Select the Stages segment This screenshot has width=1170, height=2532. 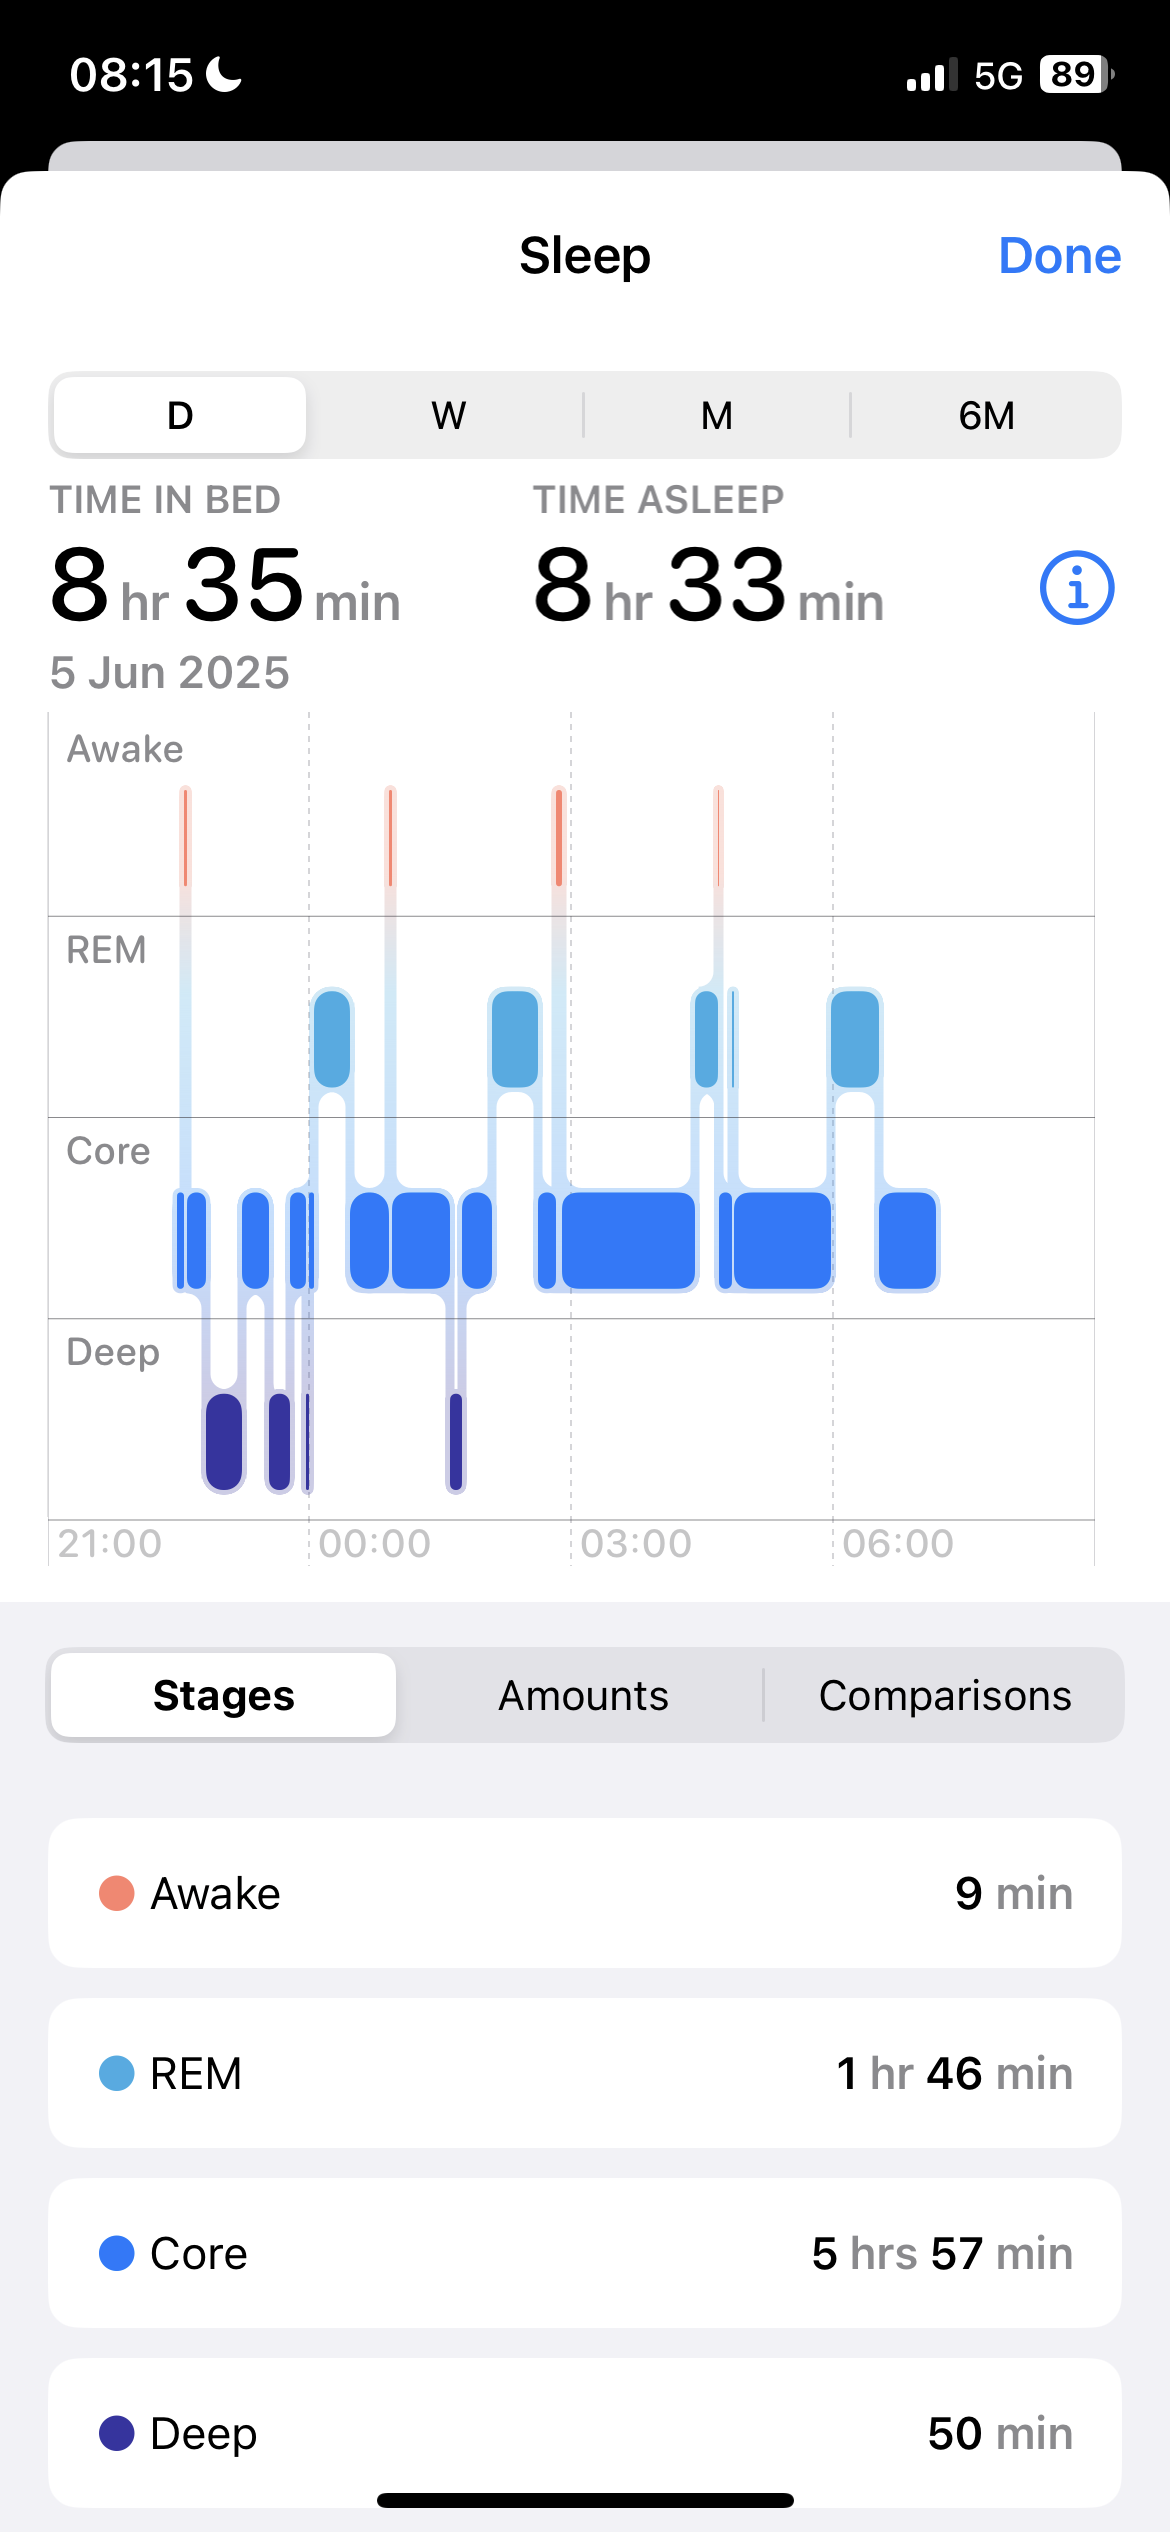[x=224, y=1695]
